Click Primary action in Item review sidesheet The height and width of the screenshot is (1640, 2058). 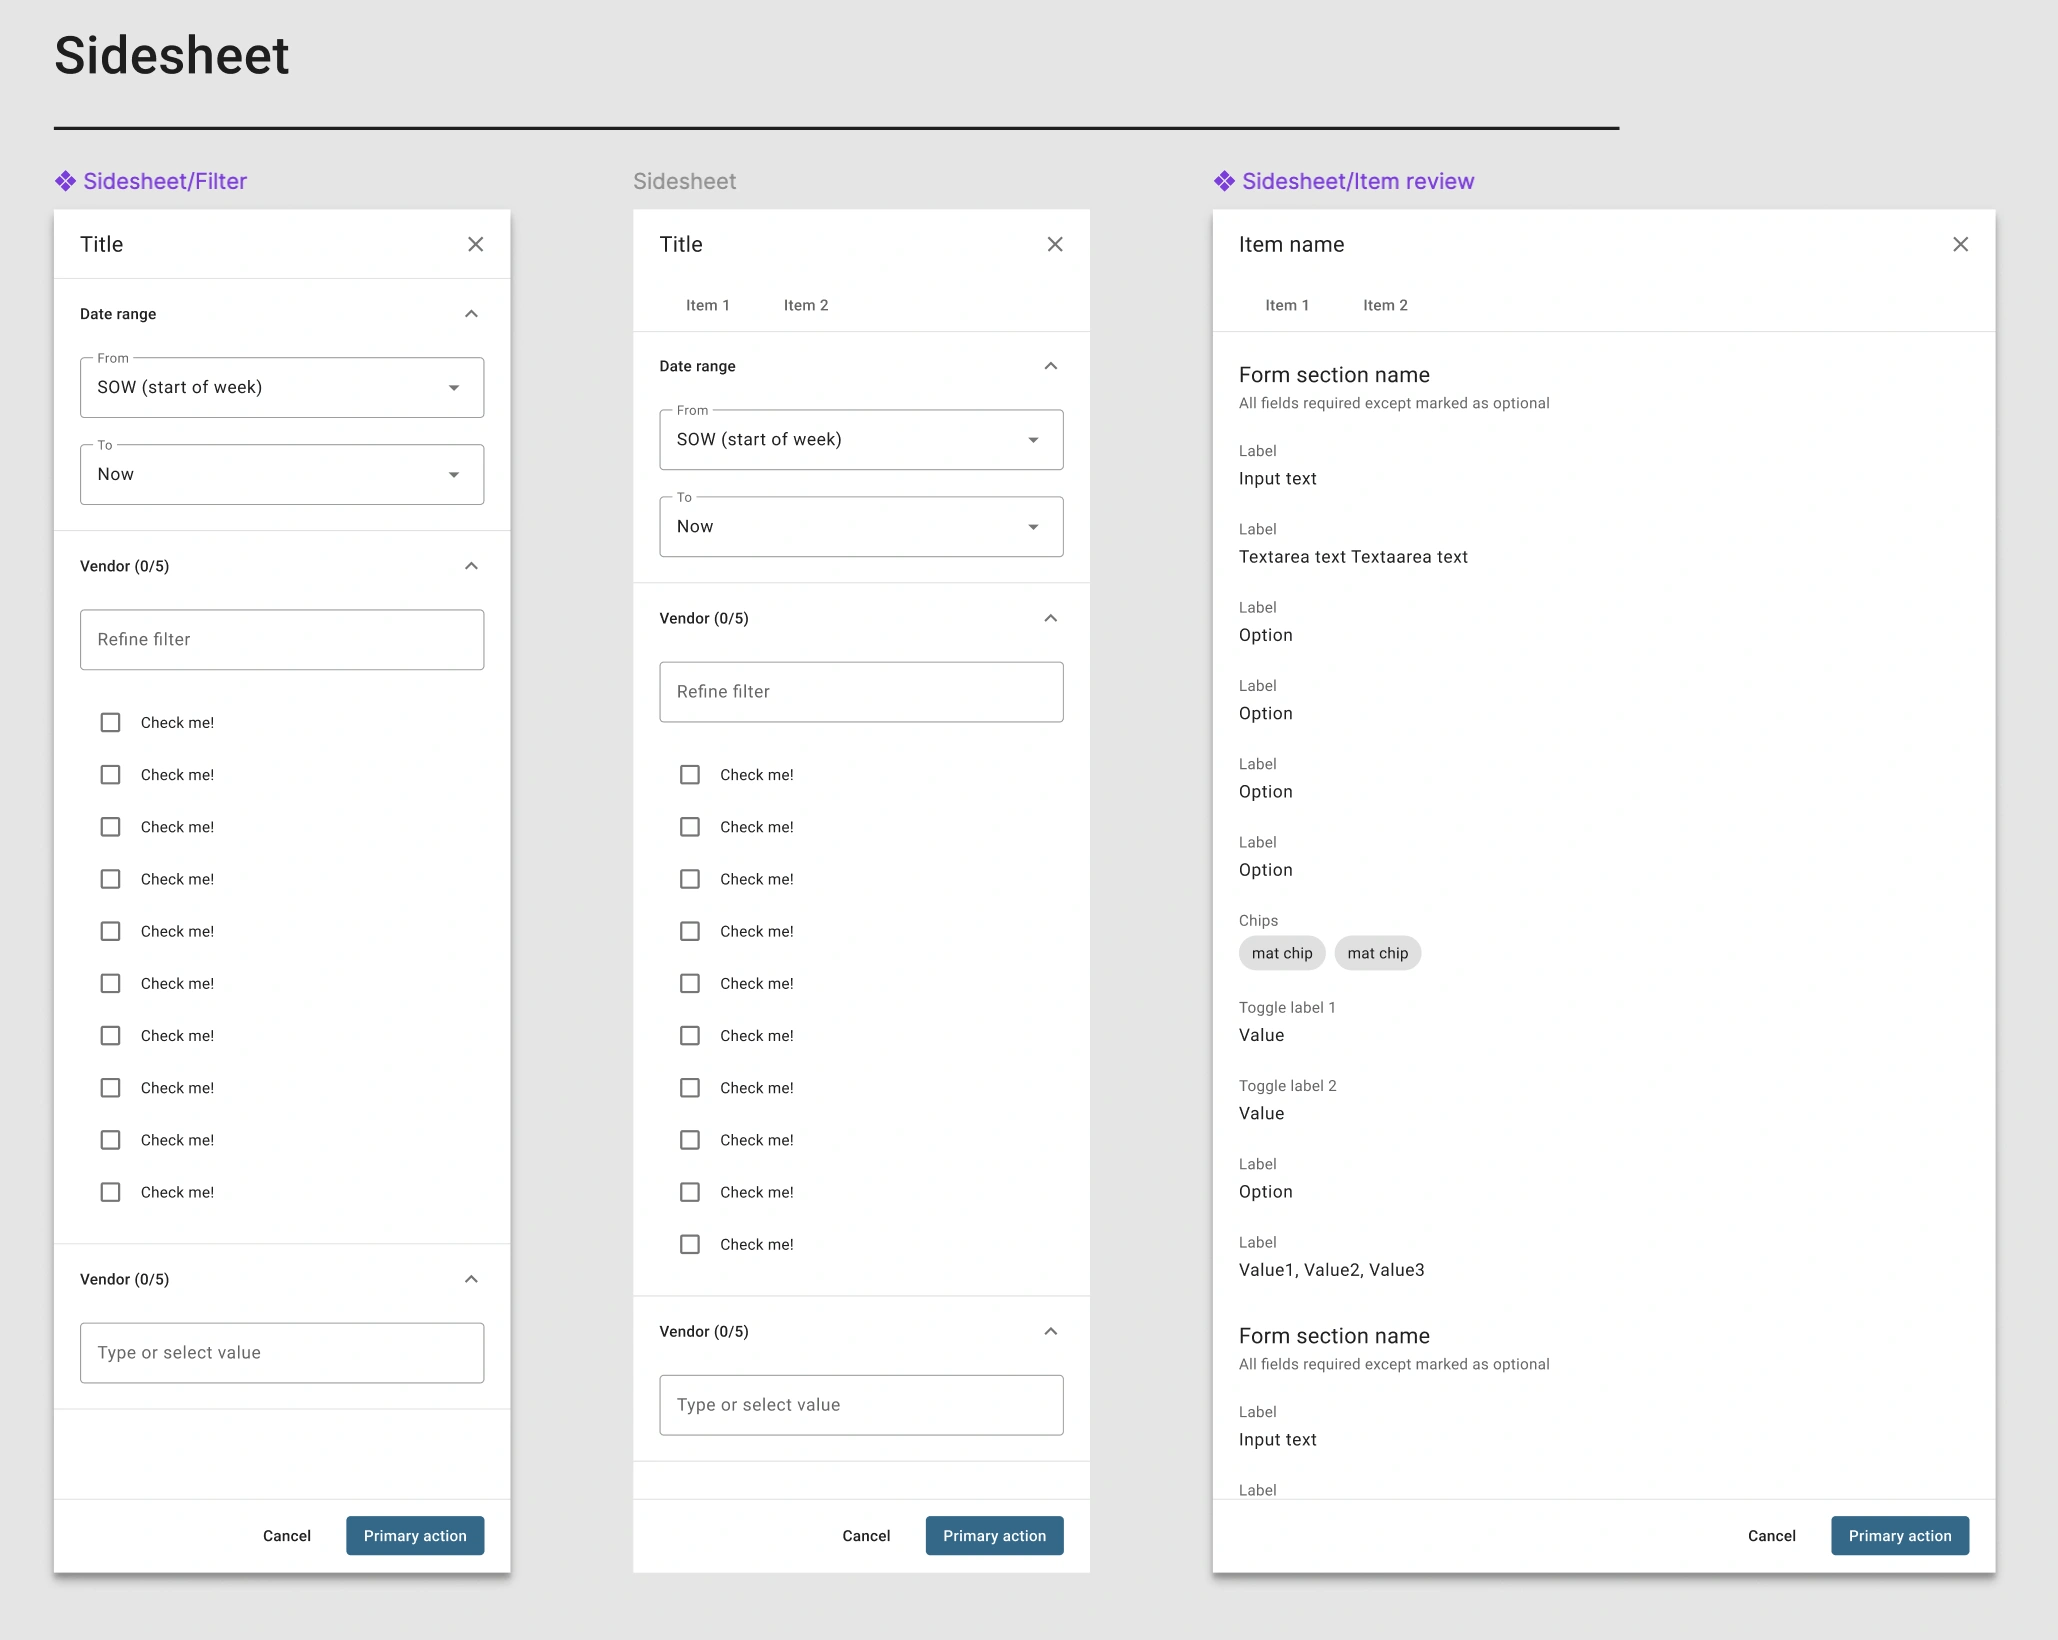pos(1900,1536)
